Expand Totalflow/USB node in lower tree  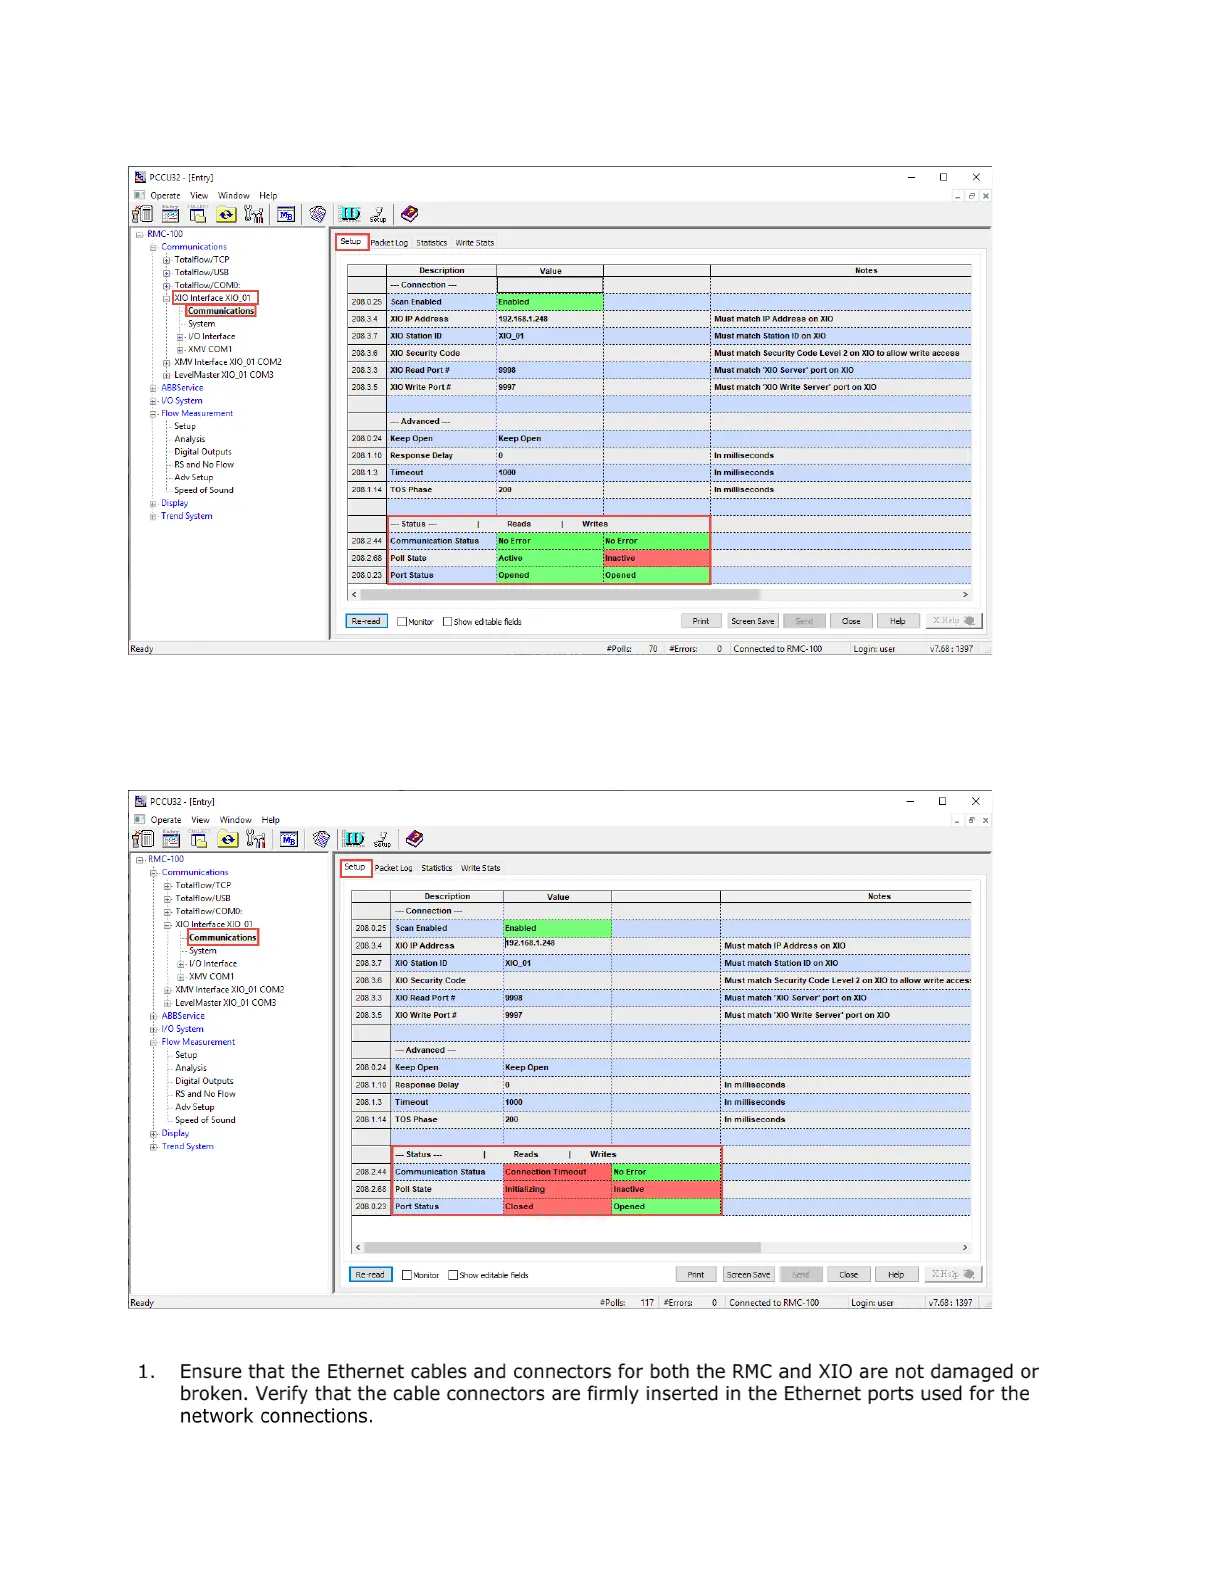click(168, 899)
